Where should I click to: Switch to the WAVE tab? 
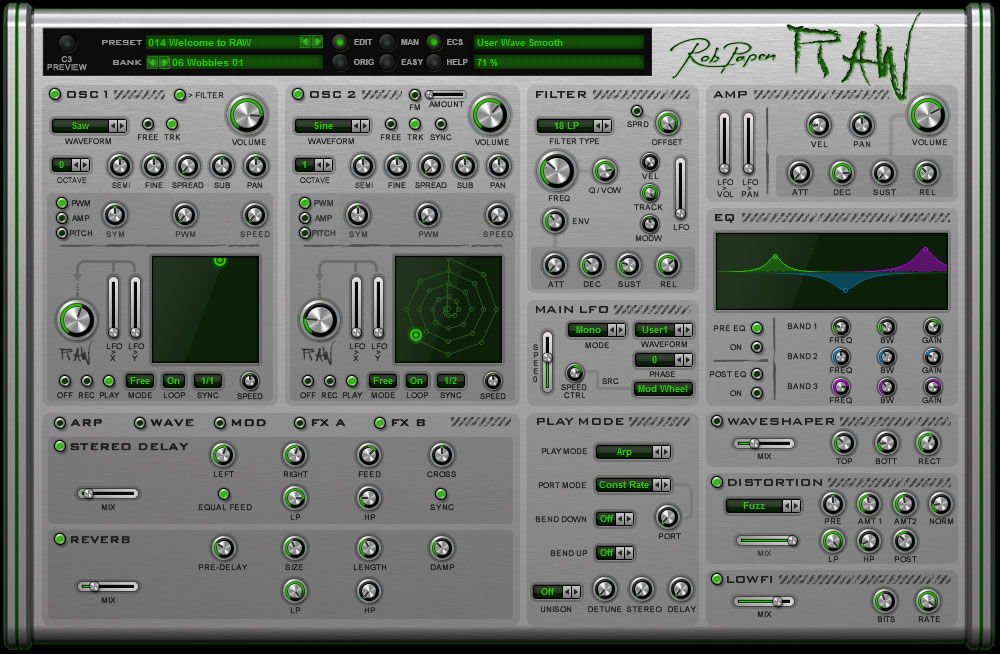click(140, 422)
